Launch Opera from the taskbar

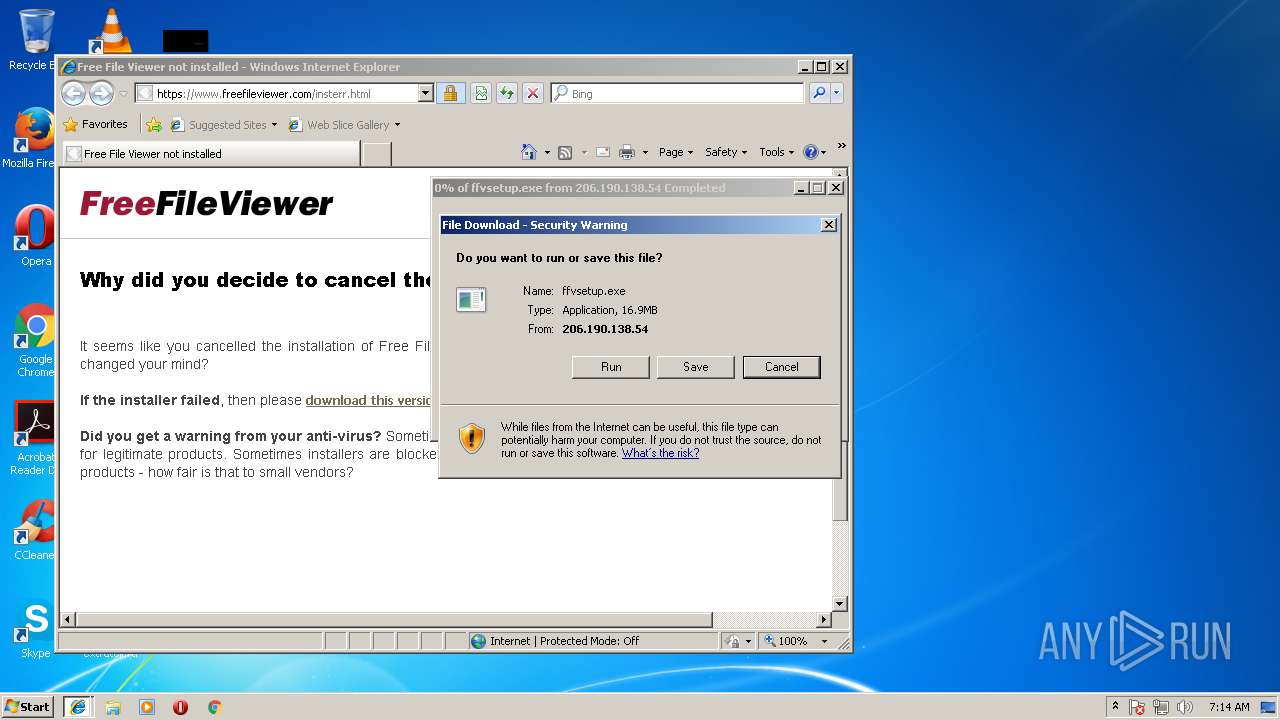[181, 707]
